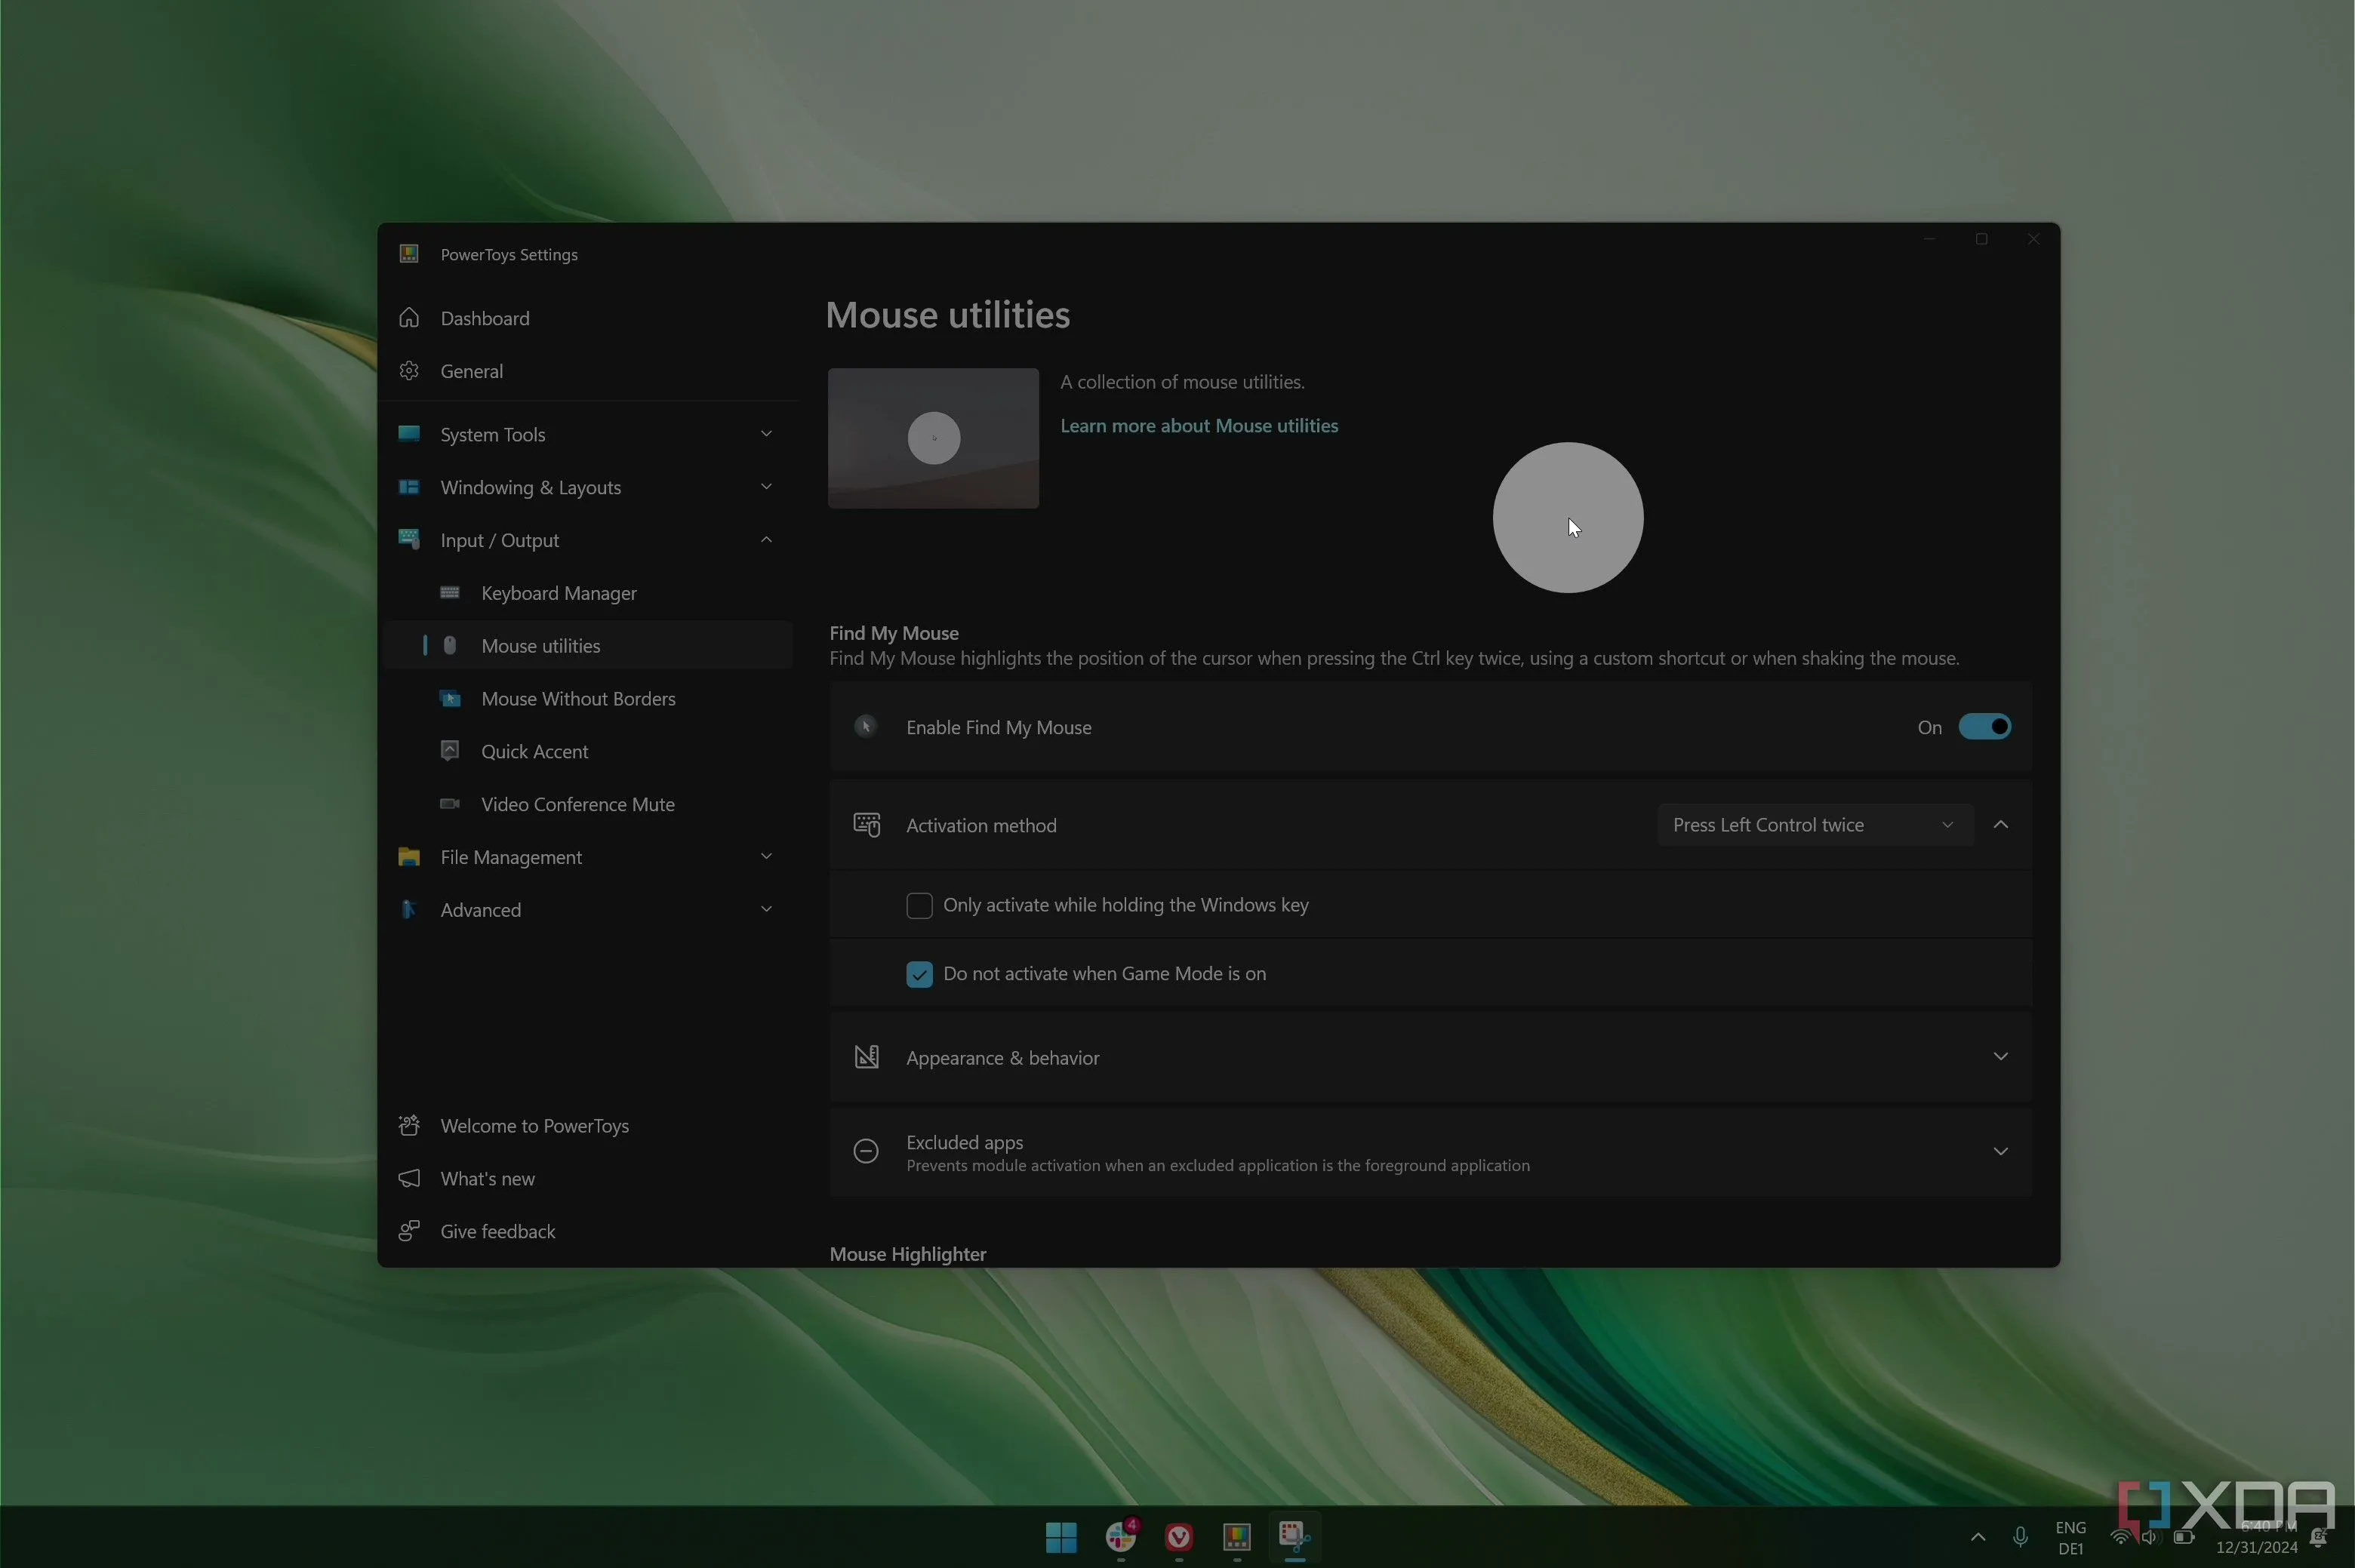Screen dimensions: 2355x1568
Task: Click Give feedback in the sidebar
Action: (x=497, y=1231)
